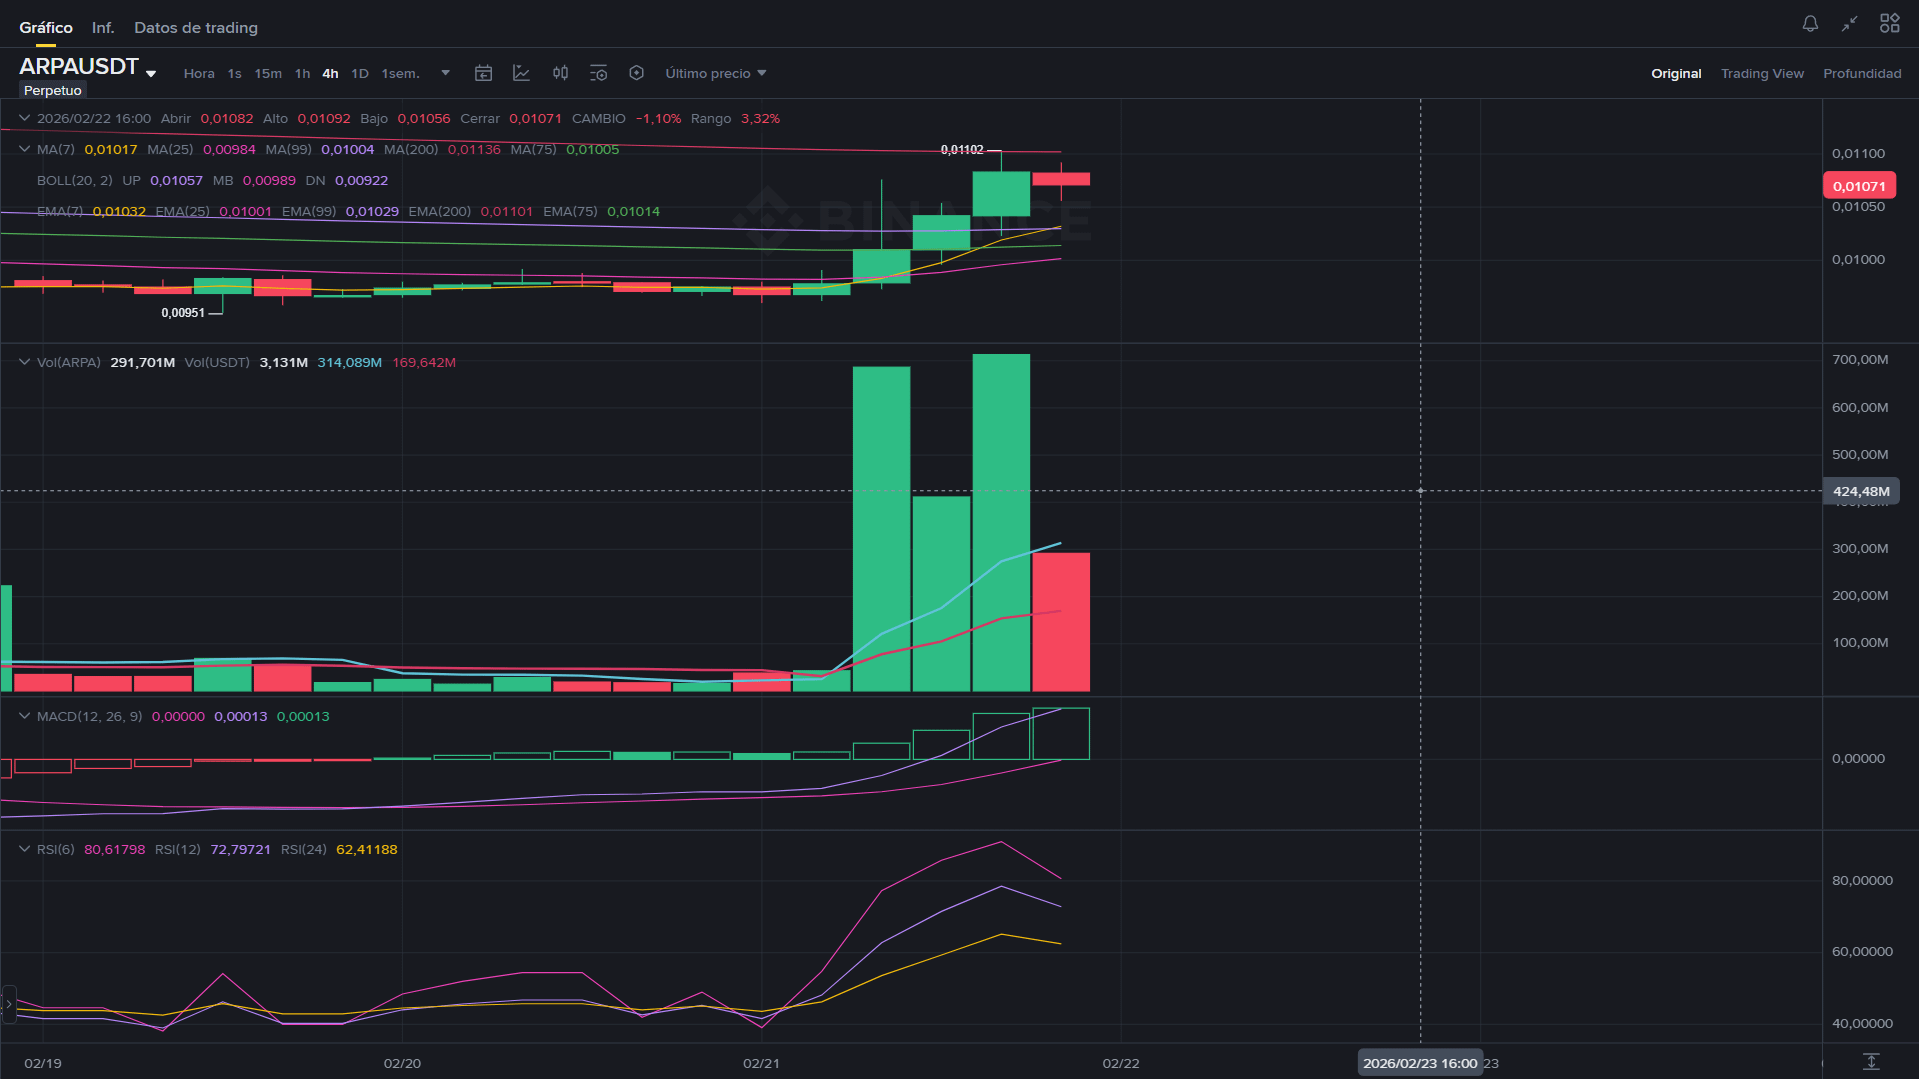Switch to the Profundidad depth view
The width and height of the screenshot is (1919, 1079).
pyautogui.click(x=1862, y=73)
